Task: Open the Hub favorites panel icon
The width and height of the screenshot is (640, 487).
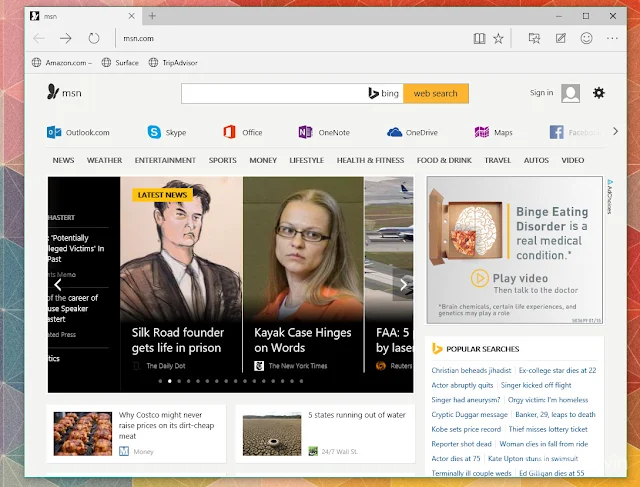Action: (x=534, y=38)
